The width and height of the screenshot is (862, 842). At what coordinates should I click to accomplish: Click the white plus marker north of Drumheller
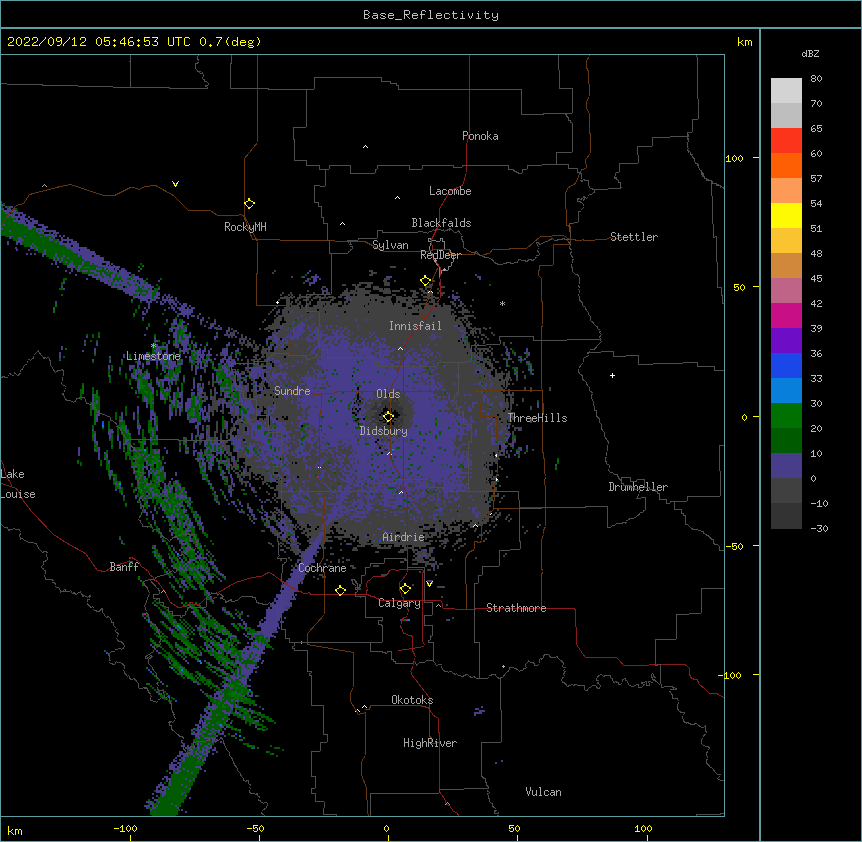click(612, 375)
